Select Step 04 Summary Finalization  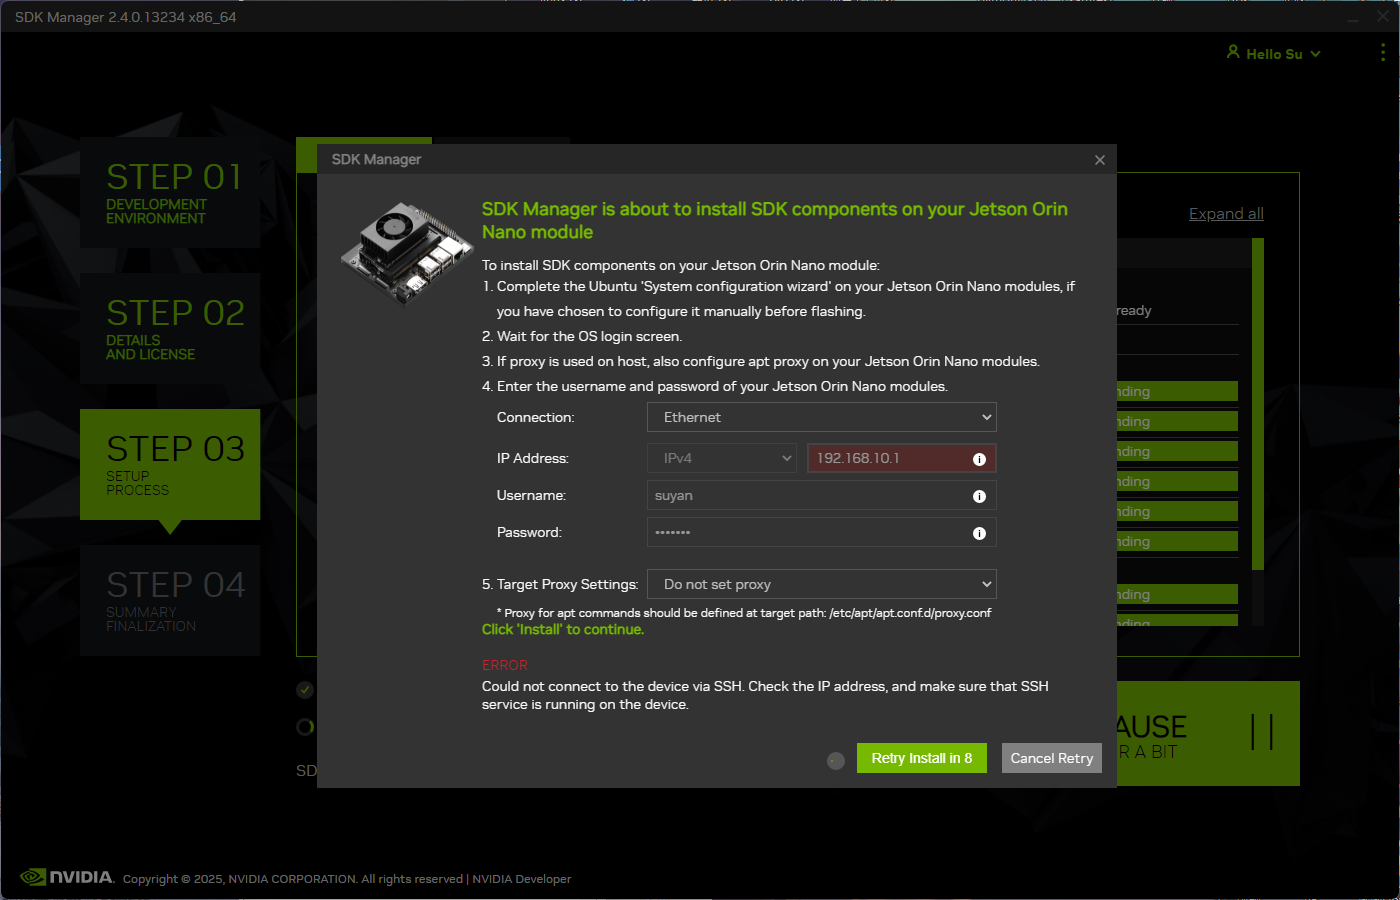click(170, 600)
